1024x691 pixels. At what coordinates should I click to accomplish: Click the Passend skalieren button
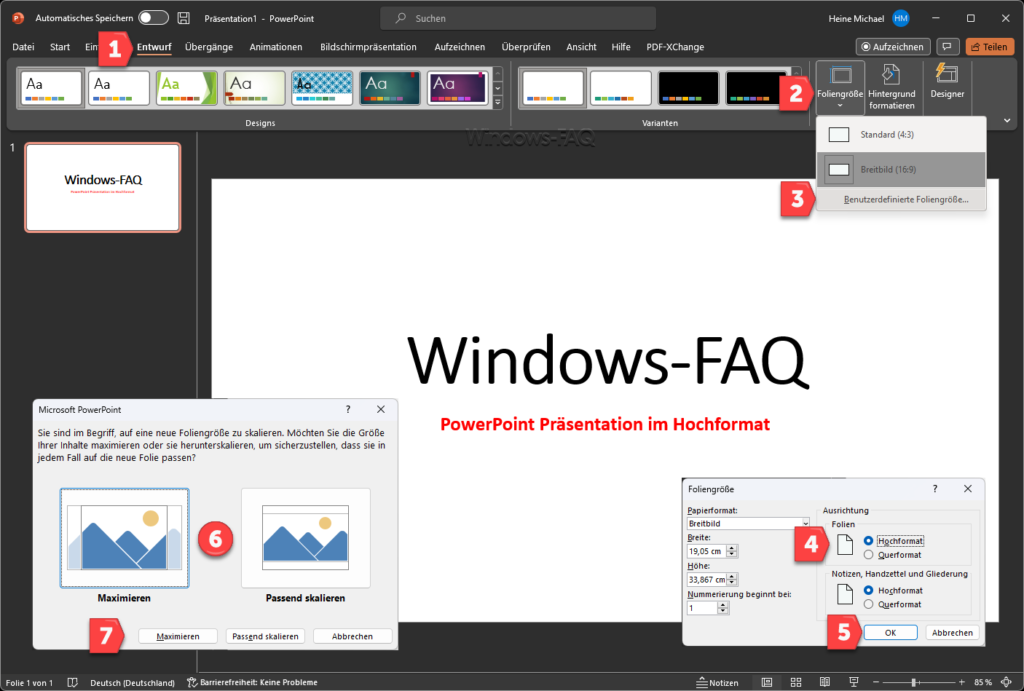pos(265,636)
